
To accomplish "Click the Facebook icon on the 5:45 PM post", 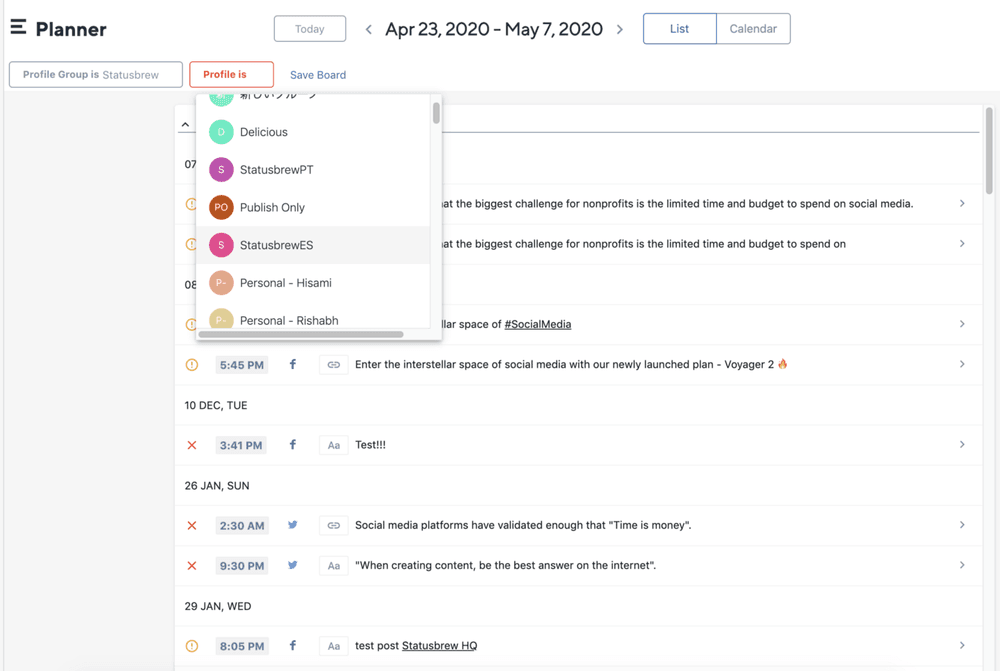I will (293, 365).
